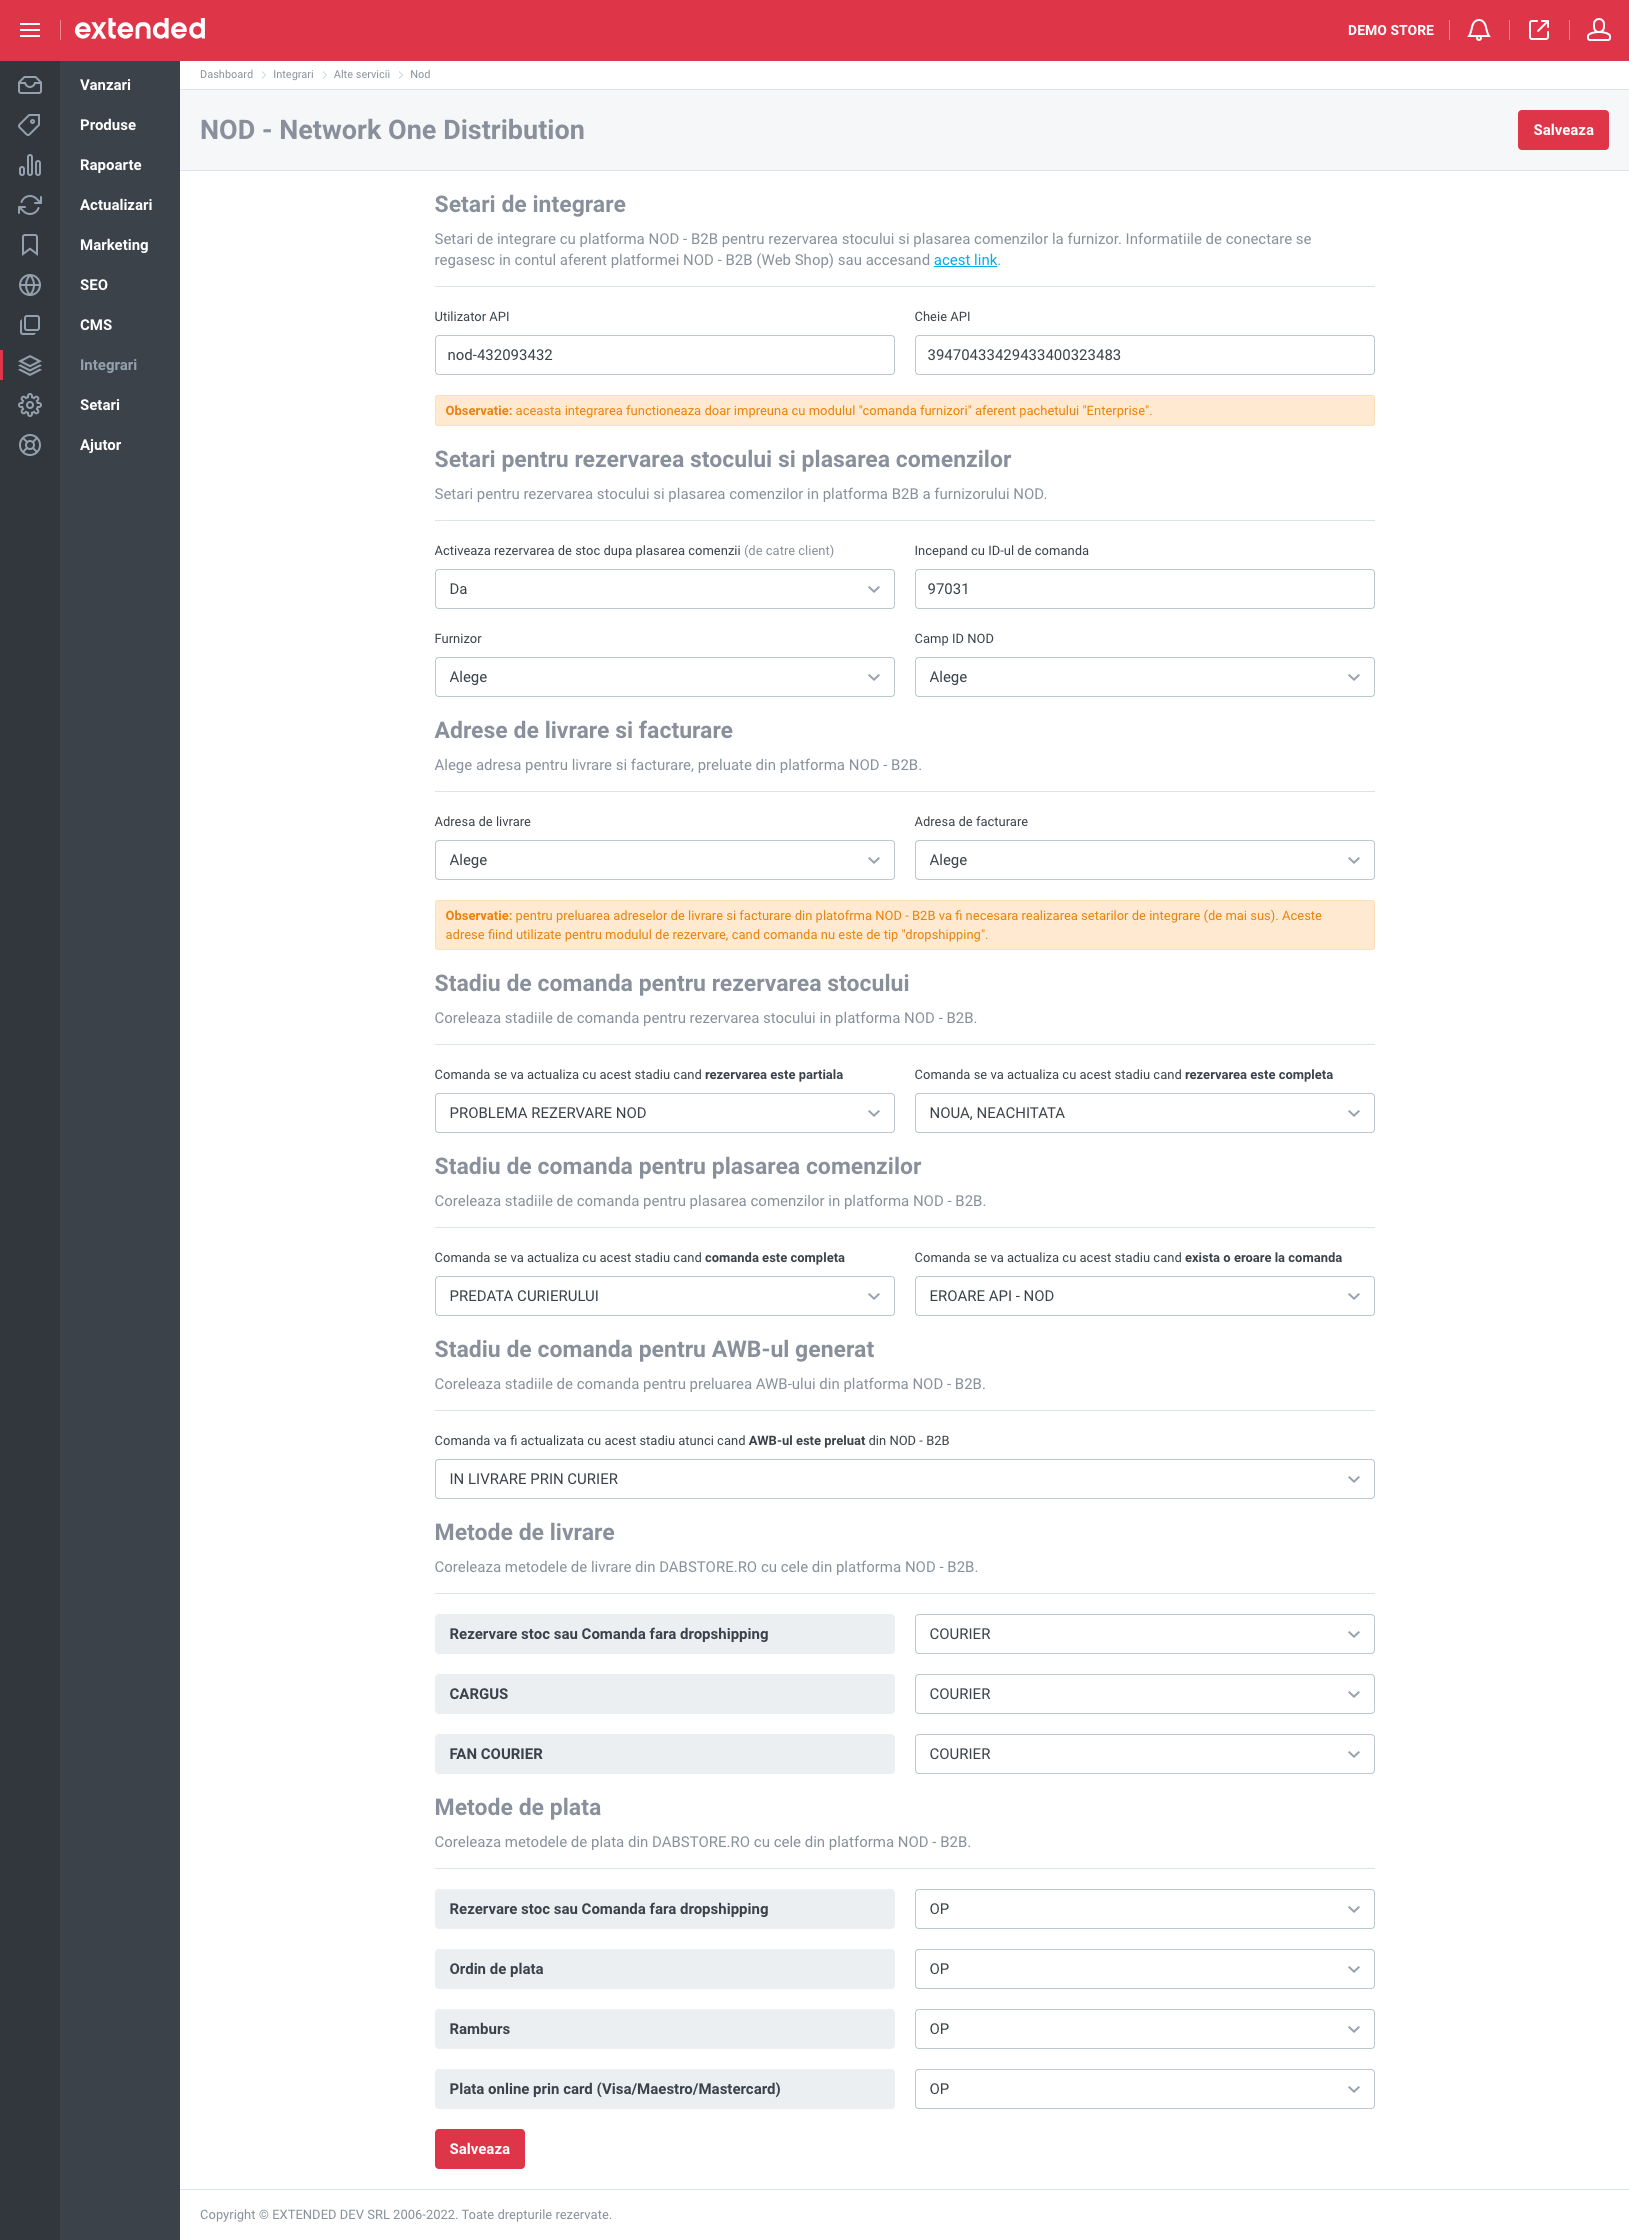This screenshot has width=1629, height=2240.
Task: Open the user account icon
Action: pyautogui.click(x=1599, y=30)
